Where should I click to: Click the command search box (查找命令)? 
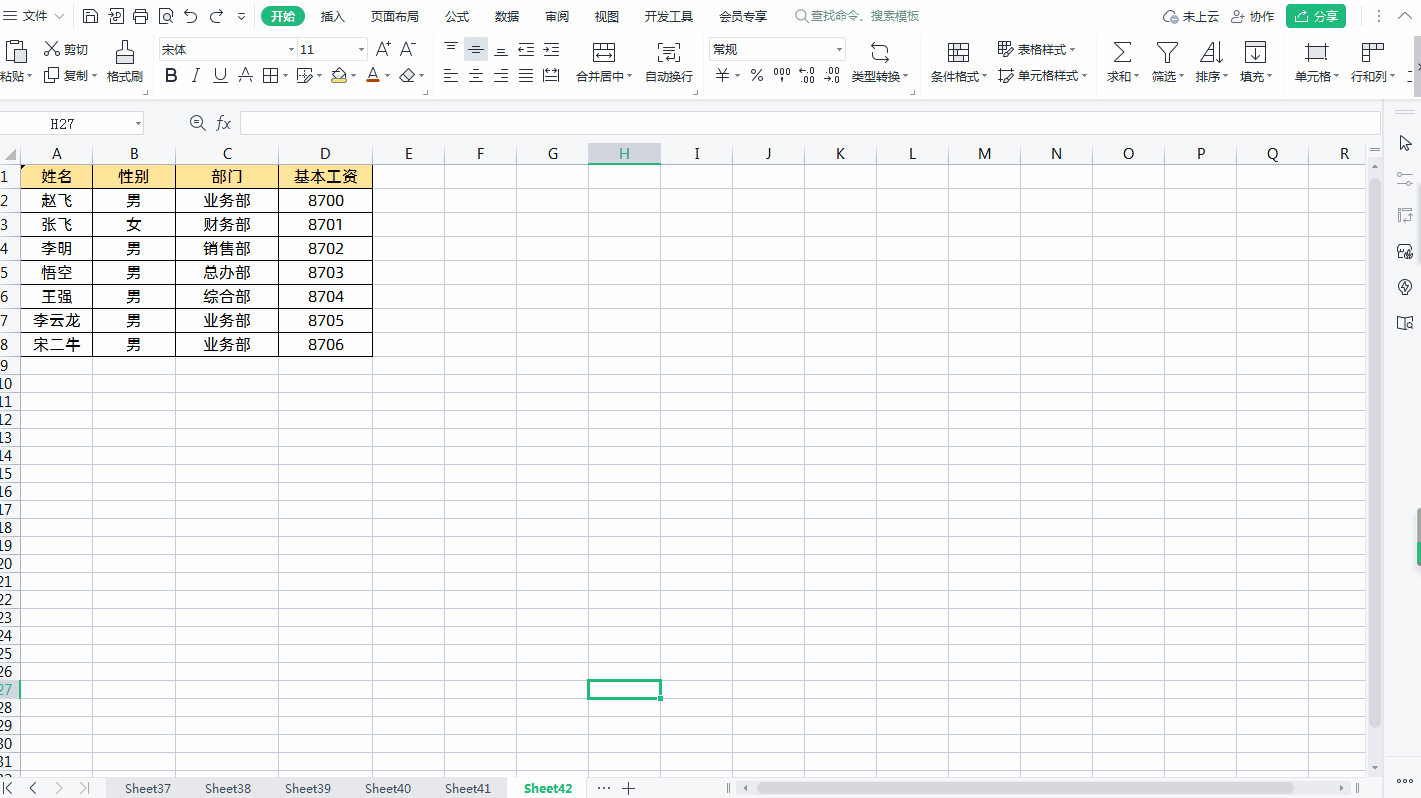(x=857, y=16)
